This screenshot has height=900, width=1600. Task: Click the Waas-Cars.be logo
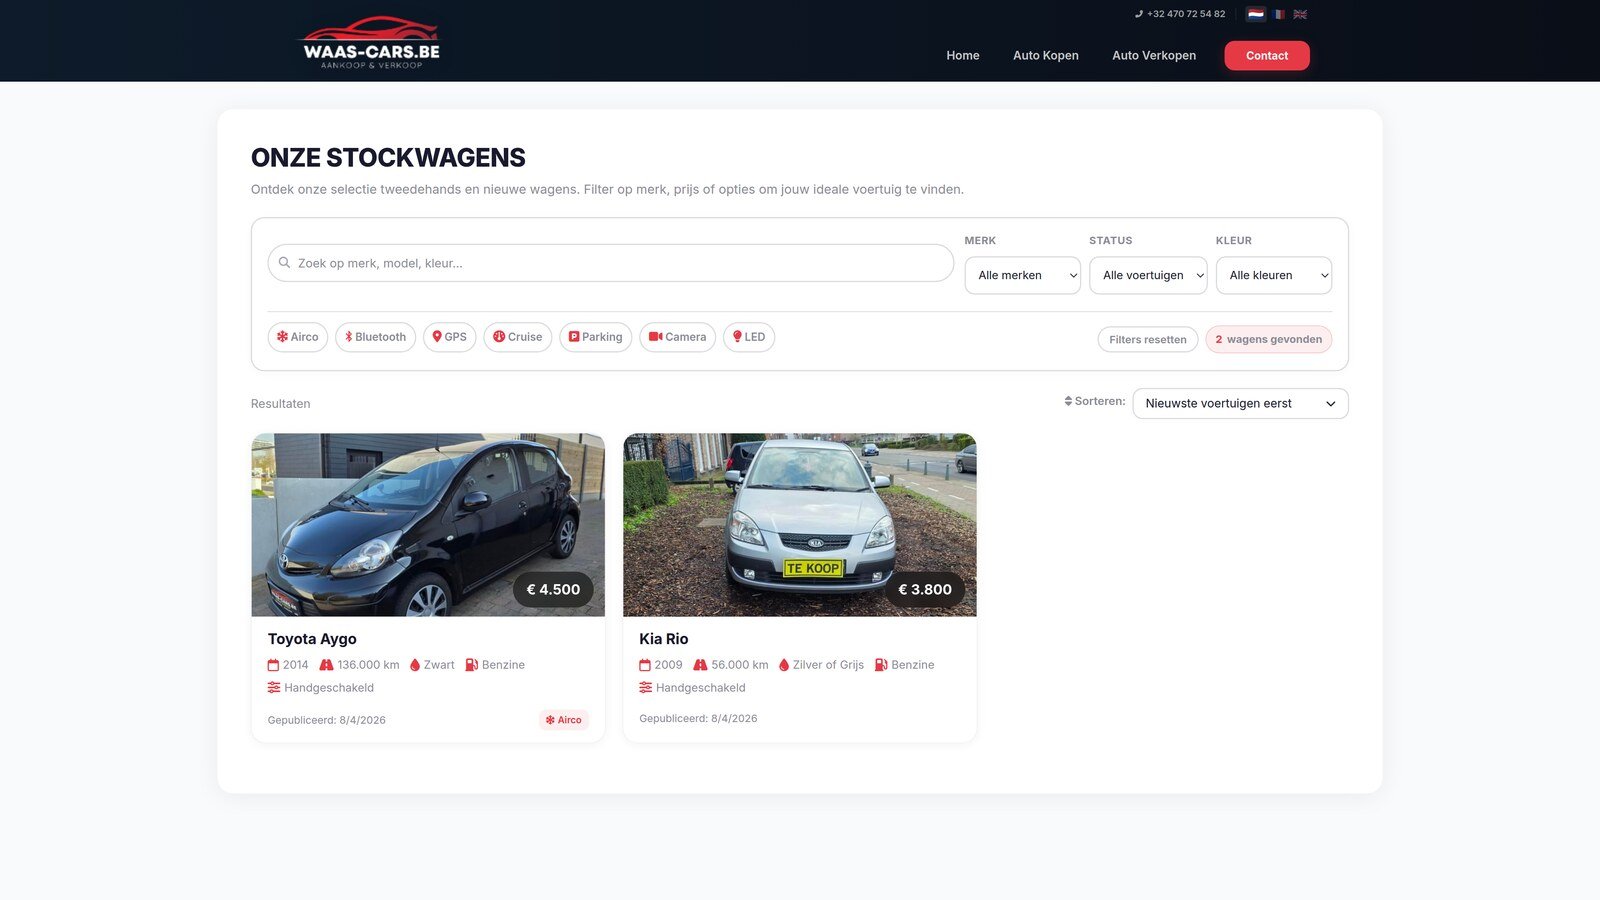coord(371,42)
